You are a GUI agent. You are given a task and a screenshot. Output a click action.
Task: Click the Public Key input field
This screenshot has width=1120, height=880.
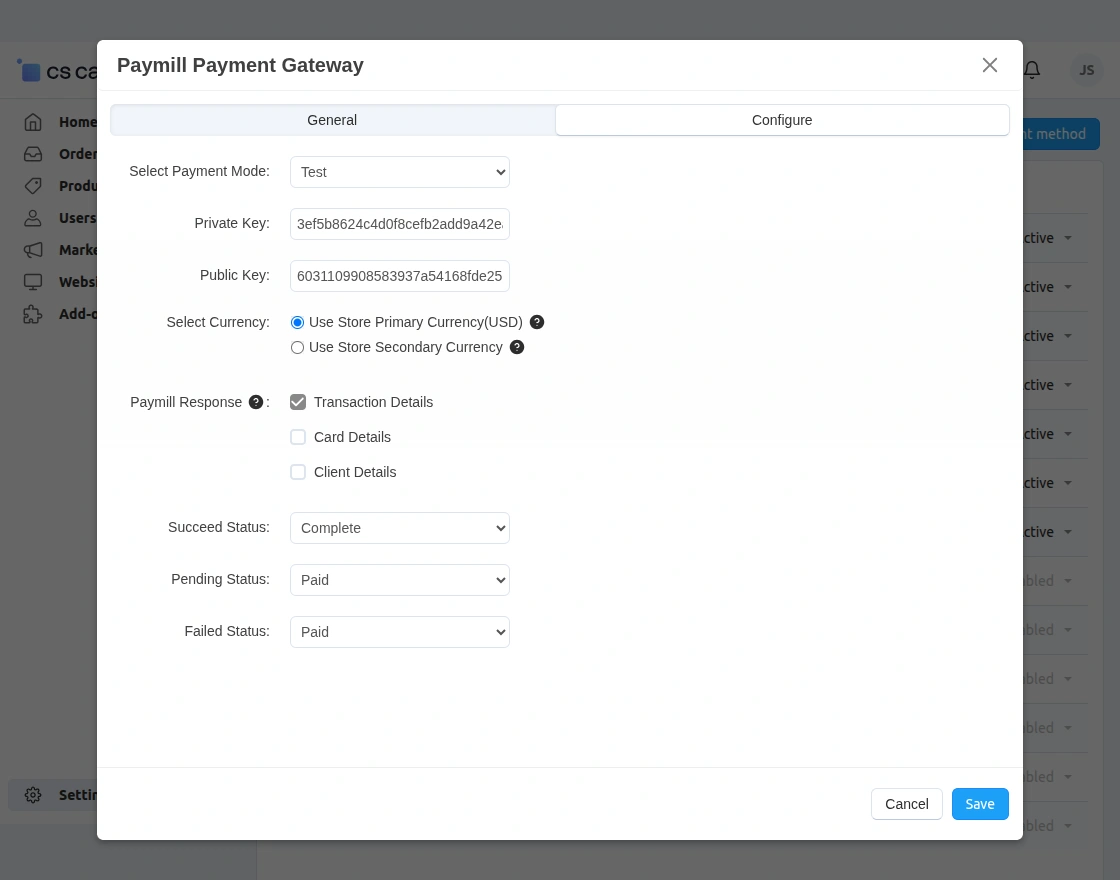[x=399, y=276]
